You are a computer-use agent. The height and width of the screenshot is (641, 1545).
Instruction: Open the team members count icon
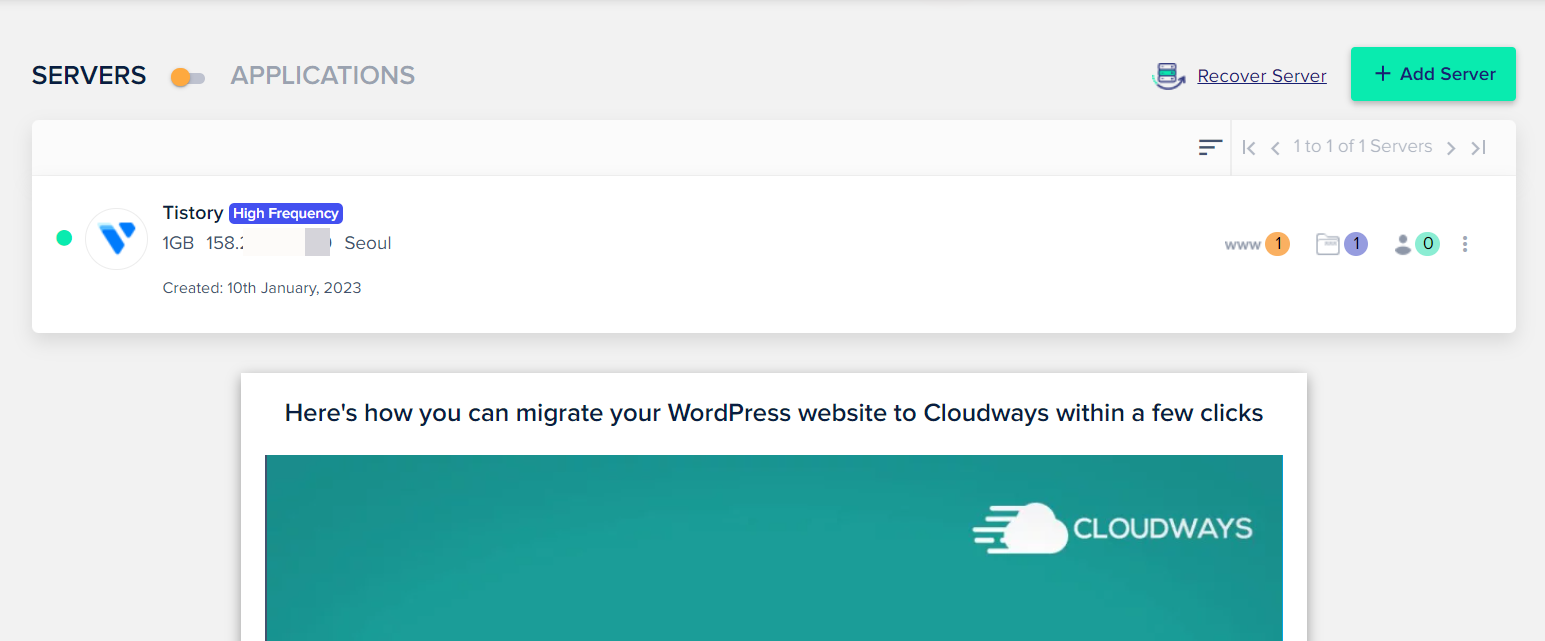(1416, 244)
